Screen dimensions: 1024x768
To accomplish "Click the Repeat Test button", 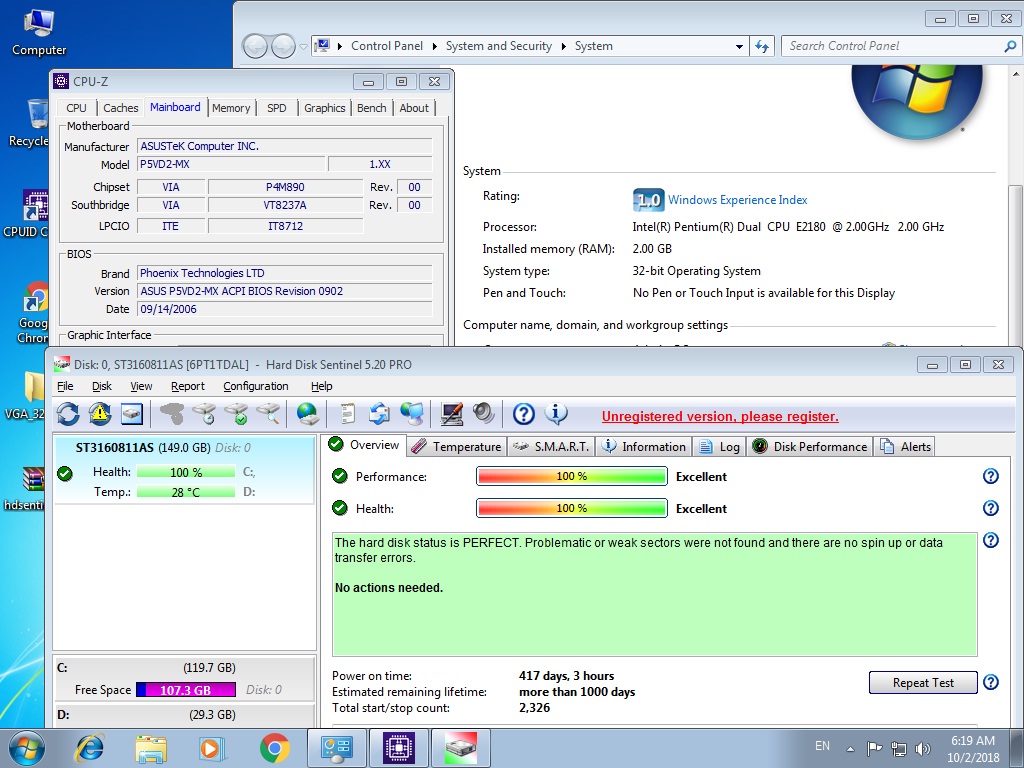I will (923, 683).
